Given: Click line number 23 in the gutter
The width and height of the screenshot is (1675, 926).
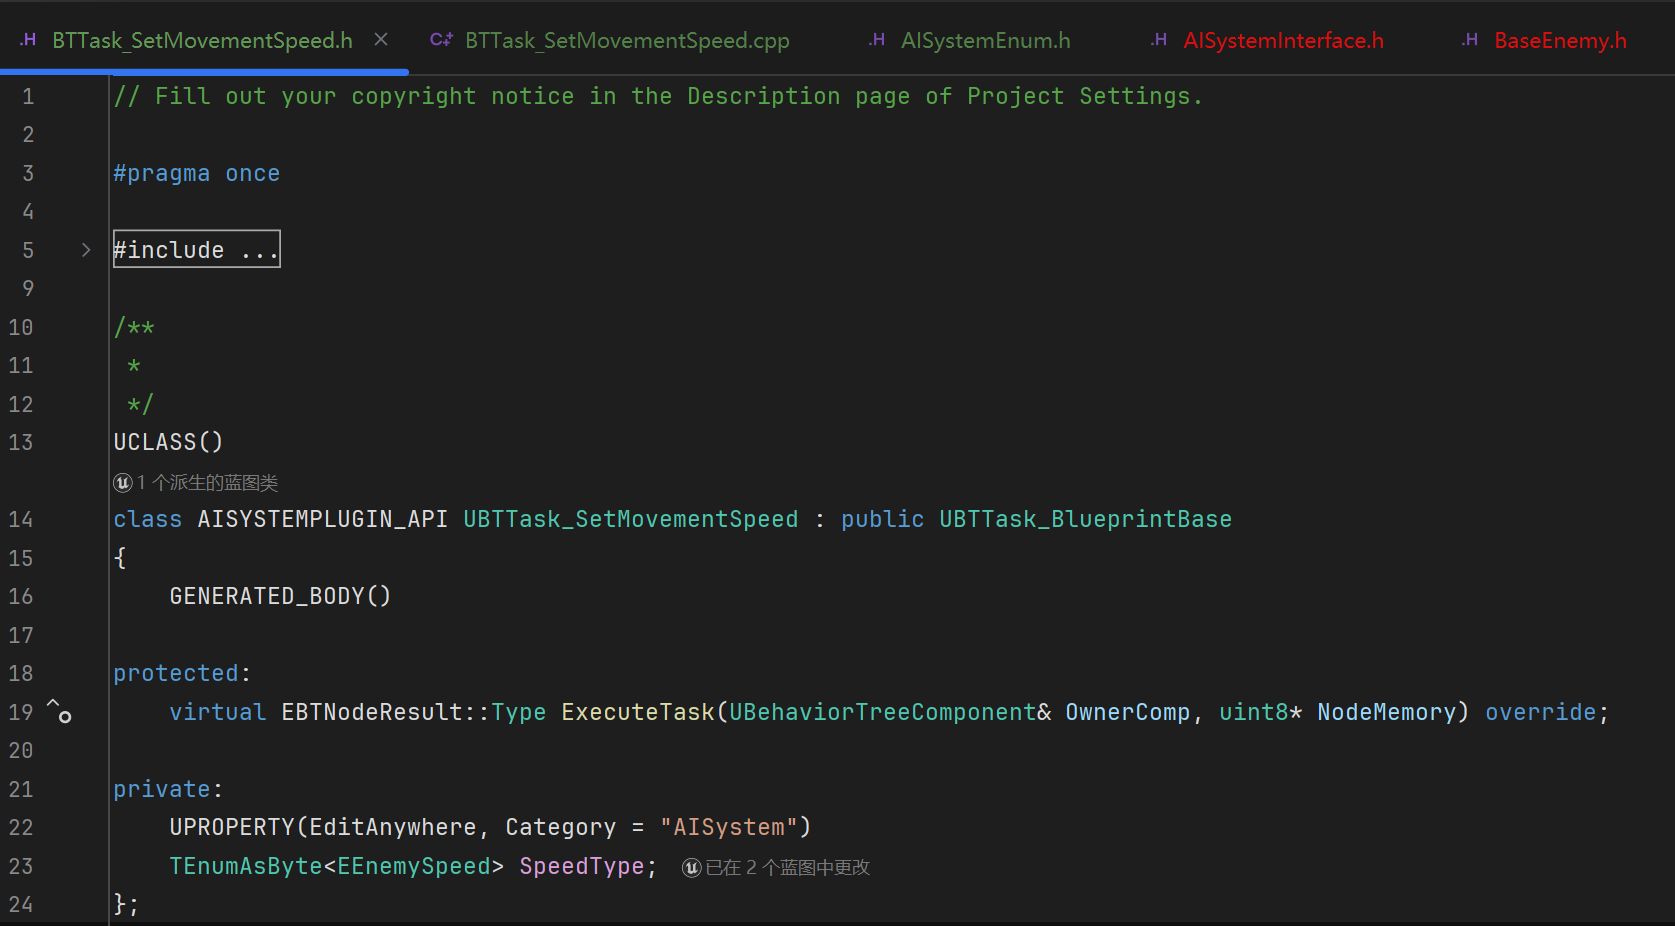Looking at the screenshot, I should click(x=21, y=866).
